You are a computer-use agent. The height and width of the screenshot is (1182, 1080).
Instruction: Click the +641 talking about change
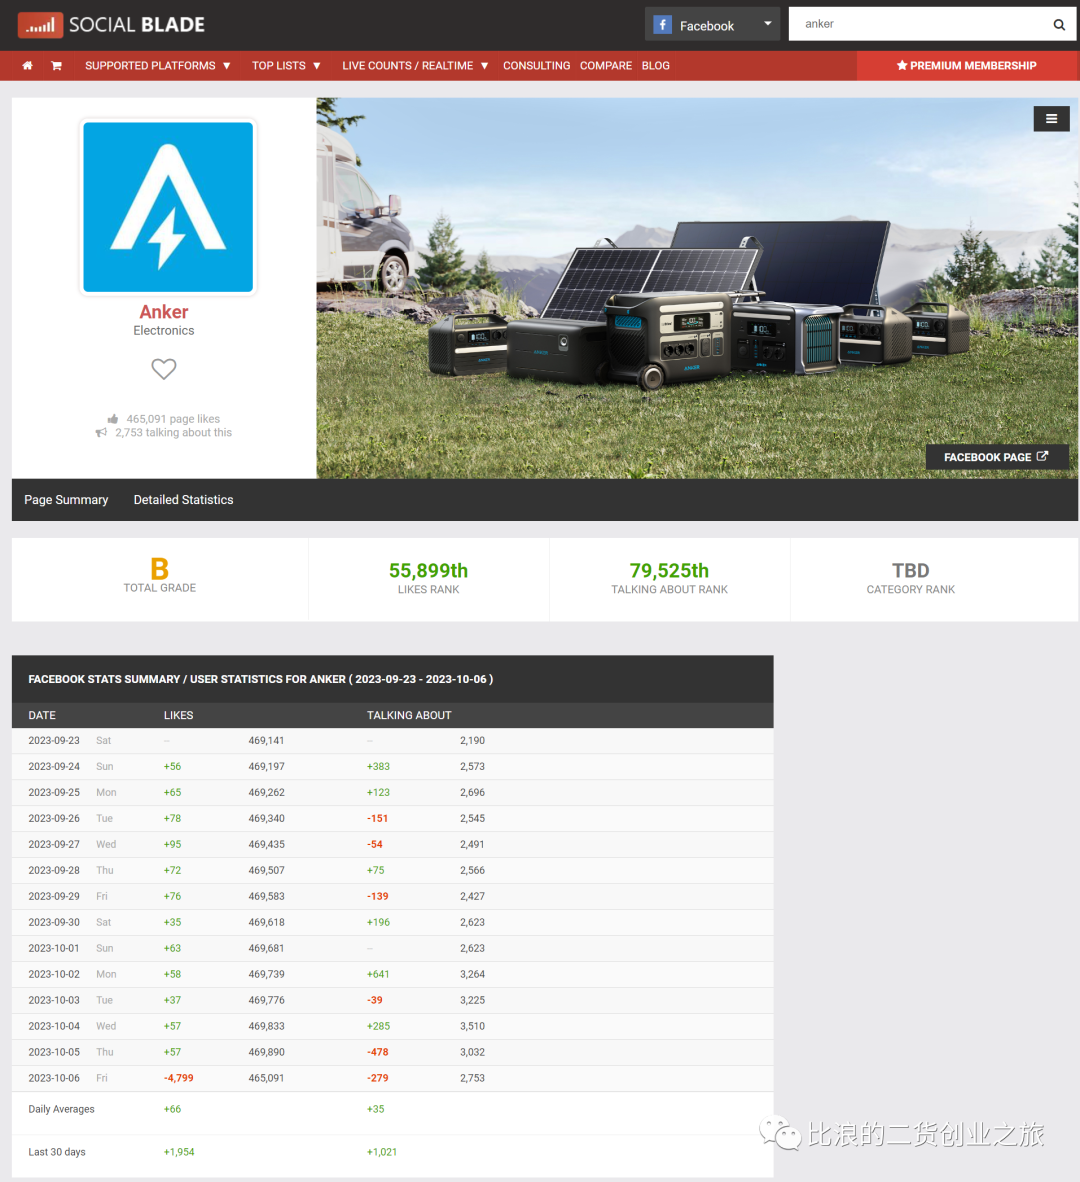coord(378,974)
